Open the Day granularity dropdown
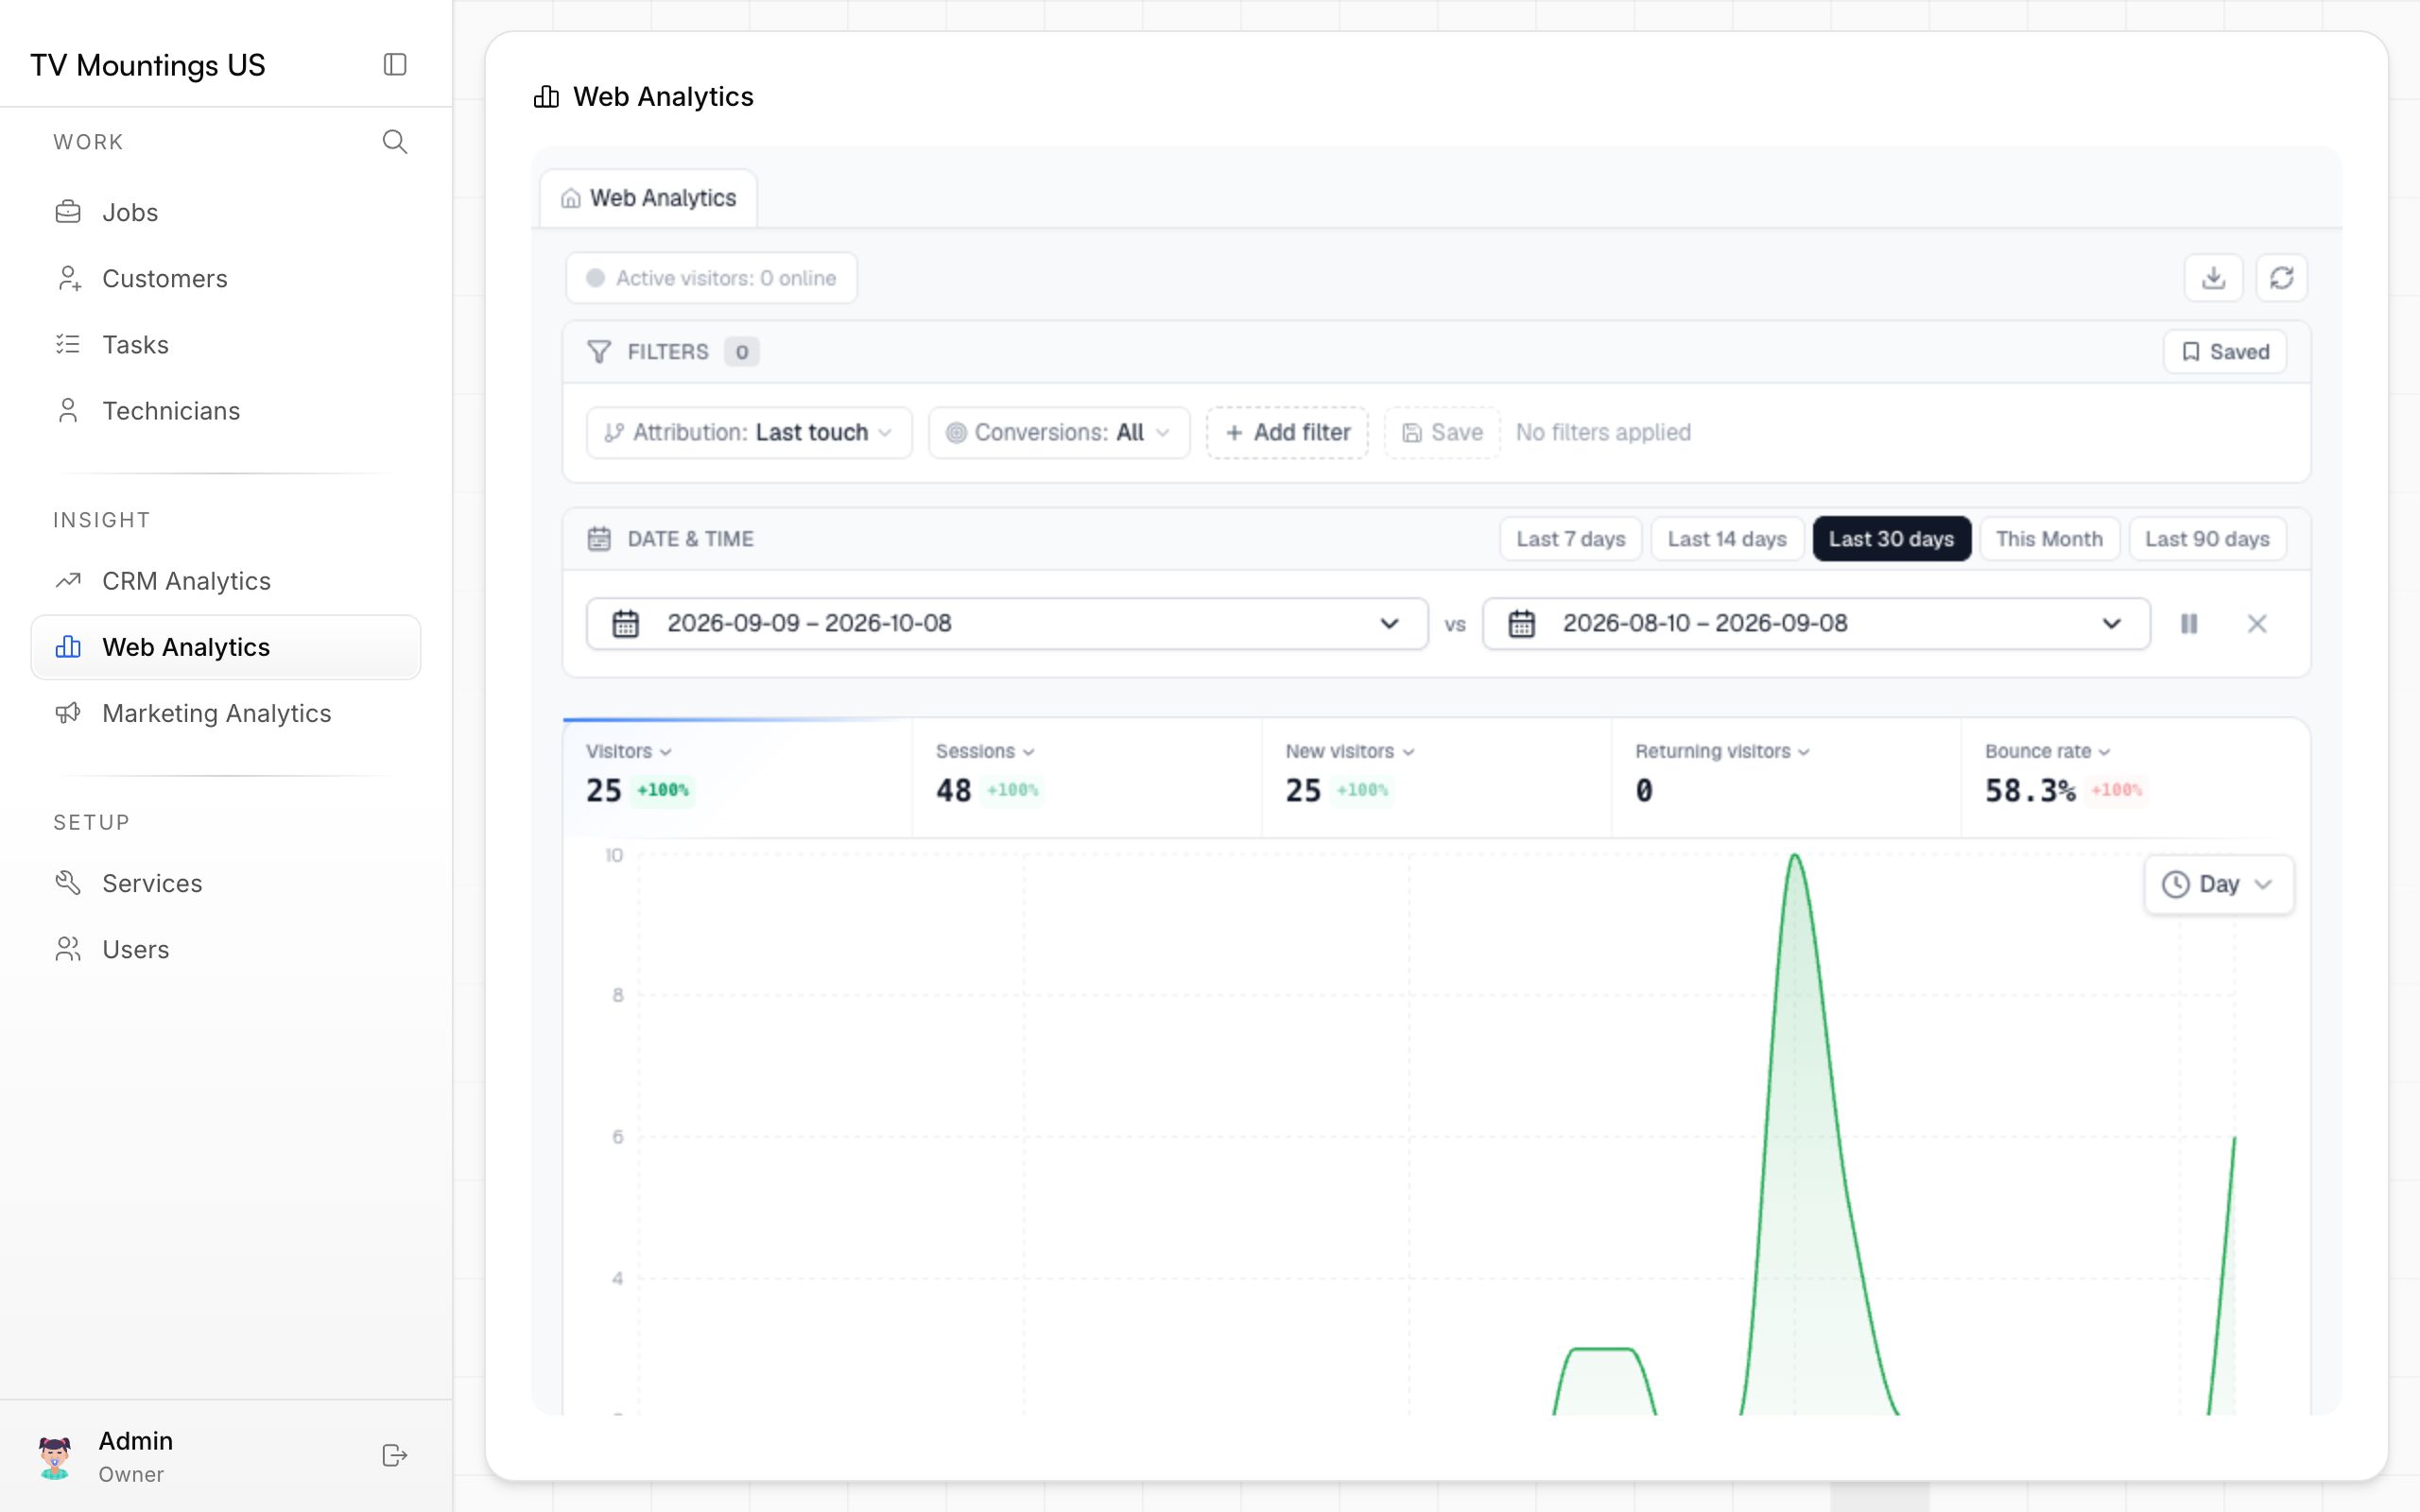Viewport: 2420px width, 1512px height. 2218,885
